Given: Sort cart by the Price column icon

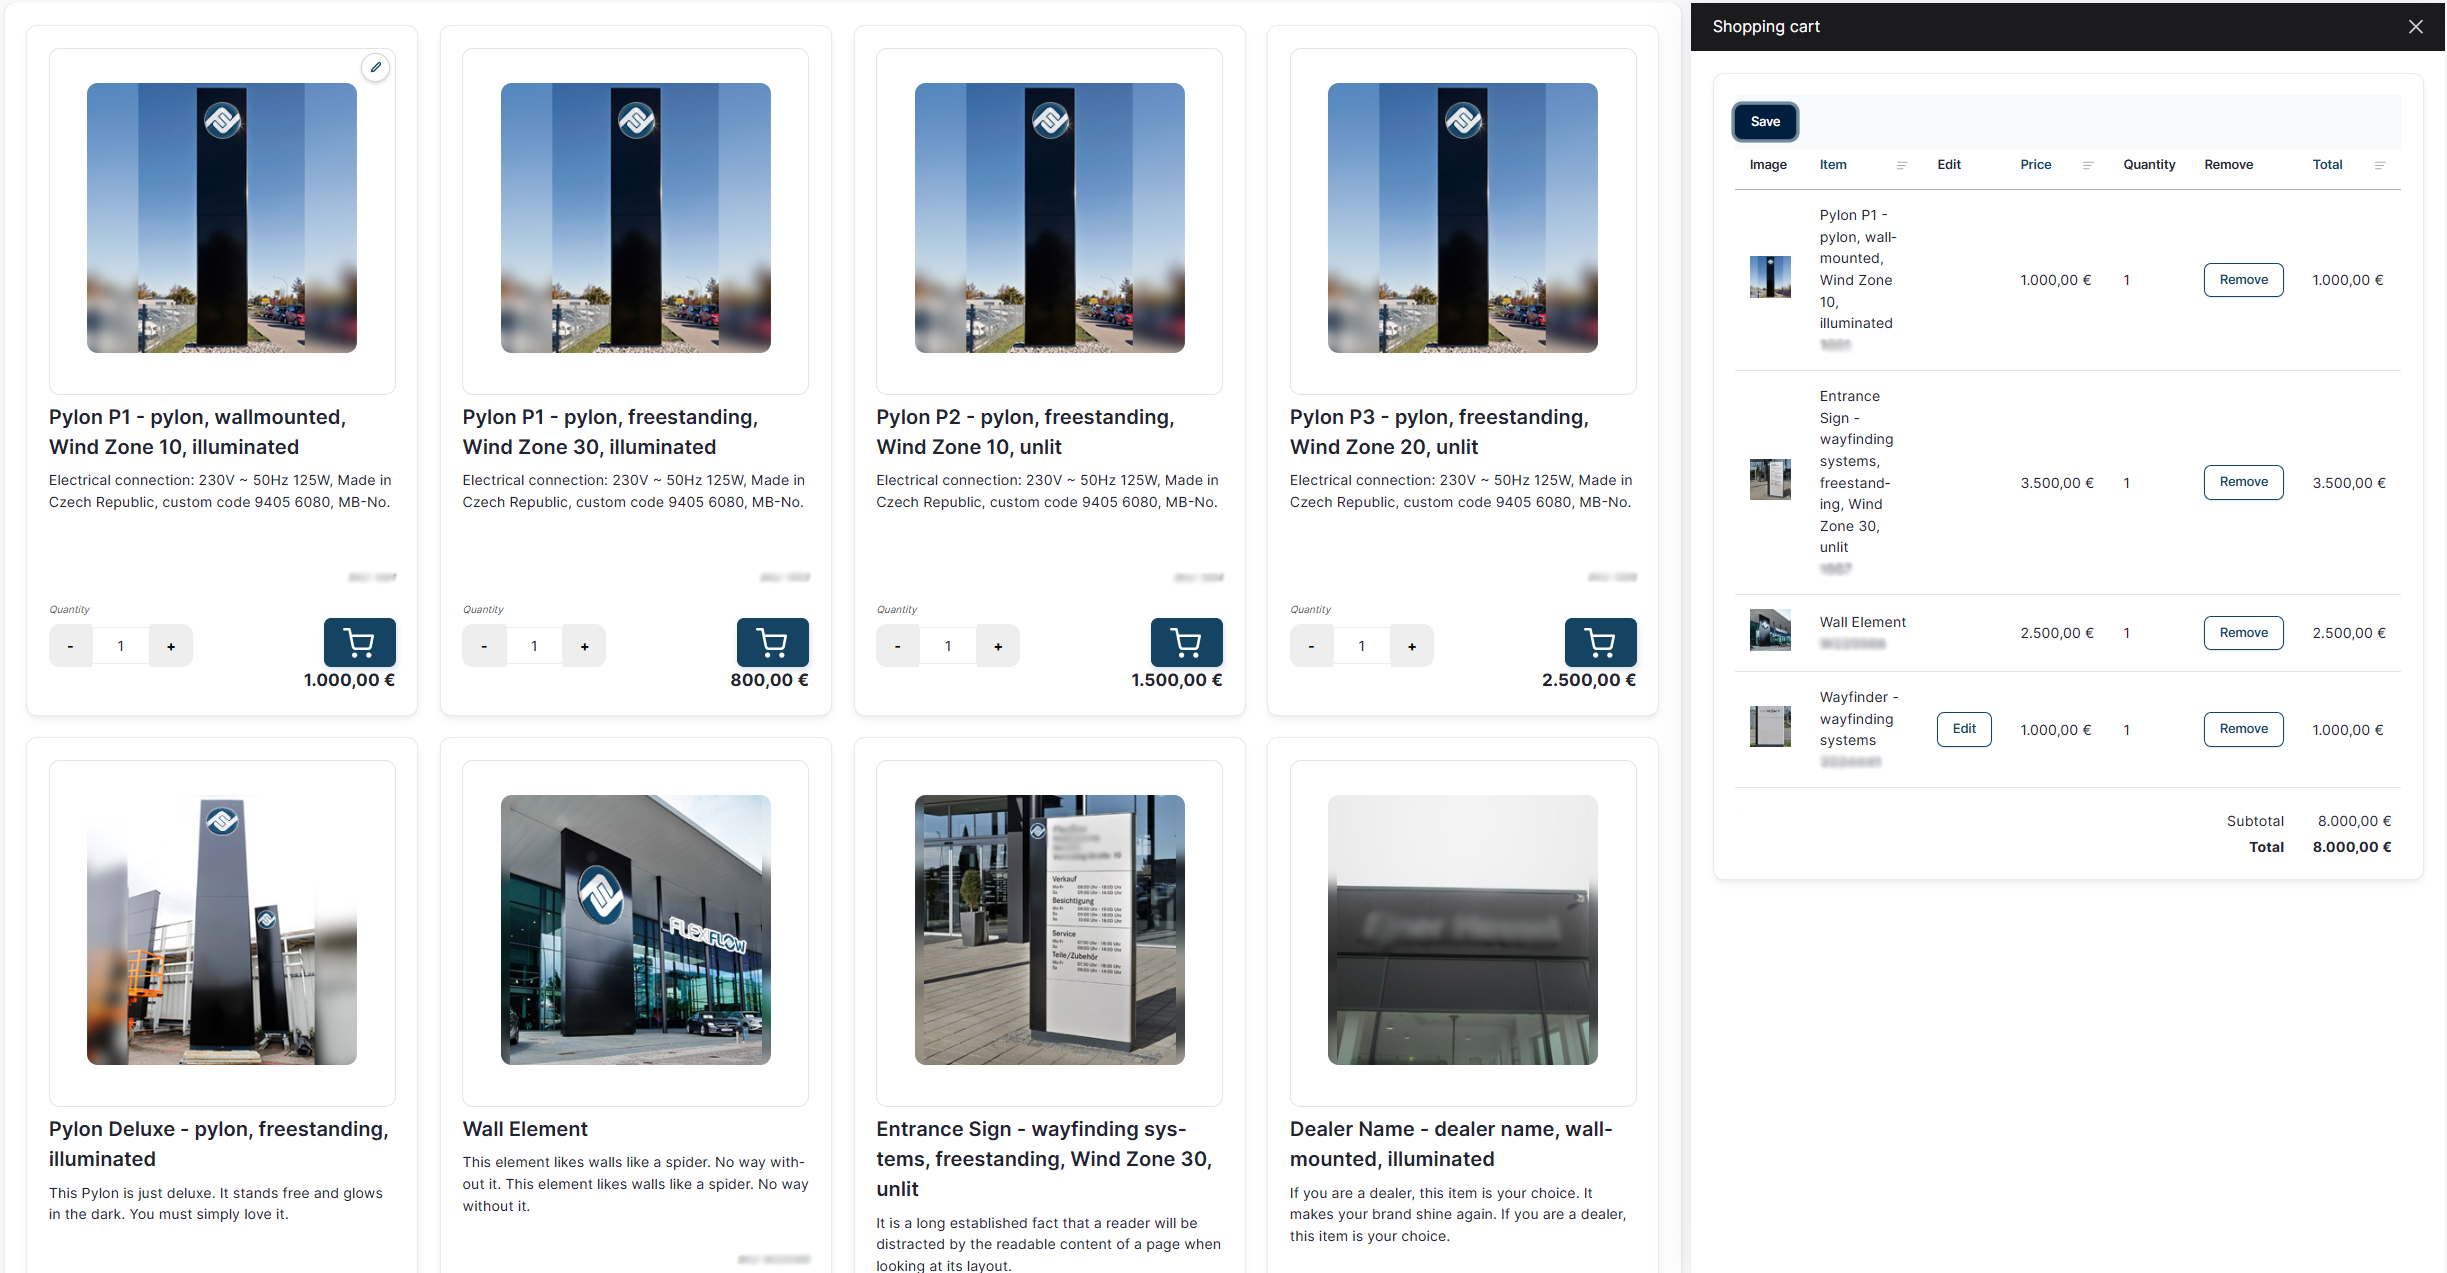Looking at the screenshot, I should [2088, 165].
